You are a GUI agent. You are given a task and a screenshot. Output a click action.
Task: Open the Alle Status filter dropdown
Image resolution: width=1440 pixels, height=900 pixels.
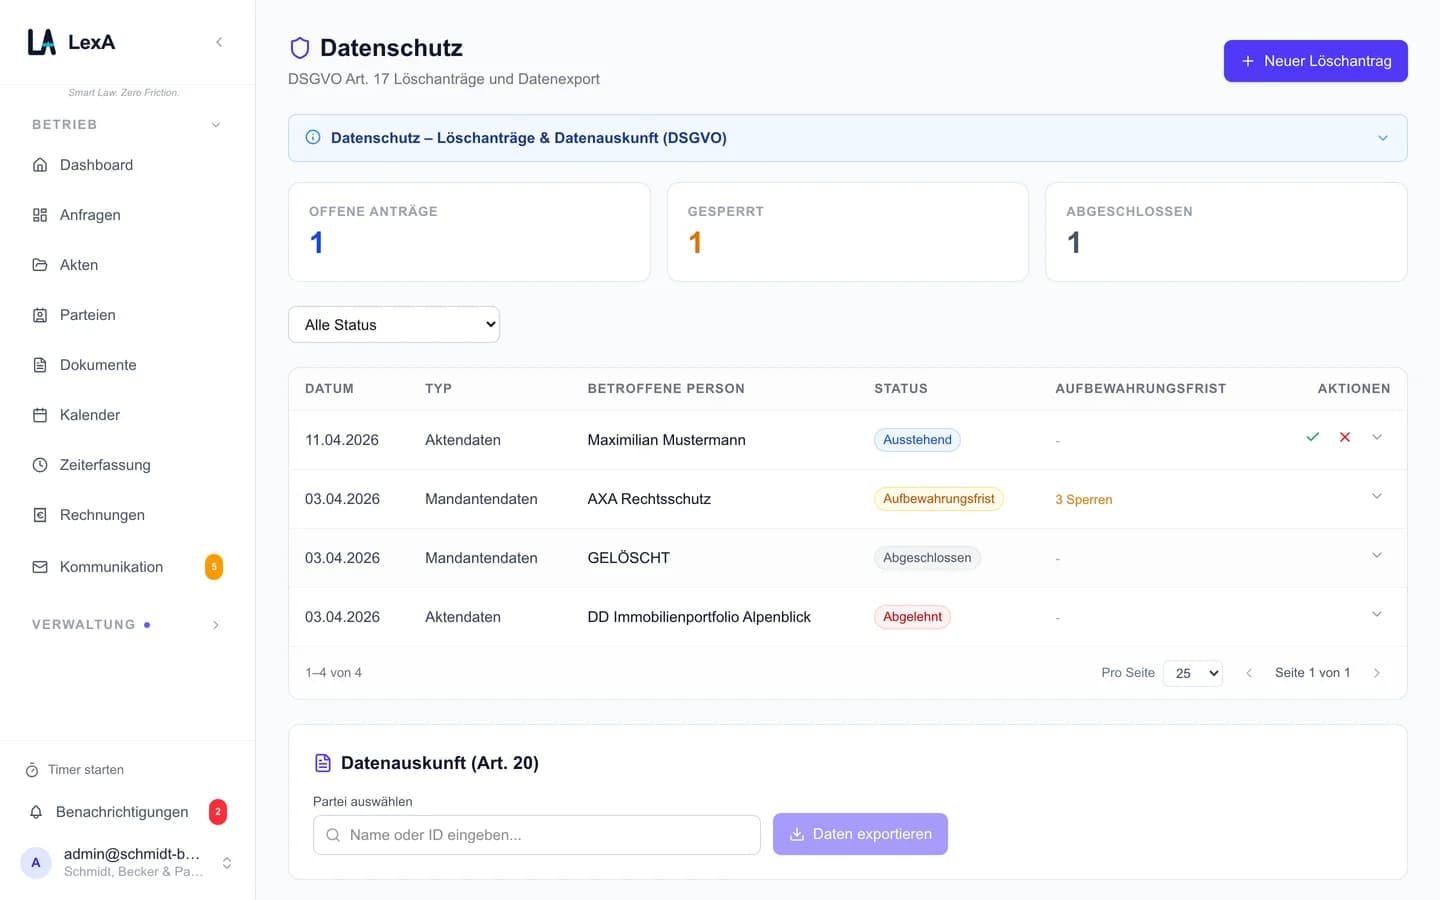coord(394,325)
